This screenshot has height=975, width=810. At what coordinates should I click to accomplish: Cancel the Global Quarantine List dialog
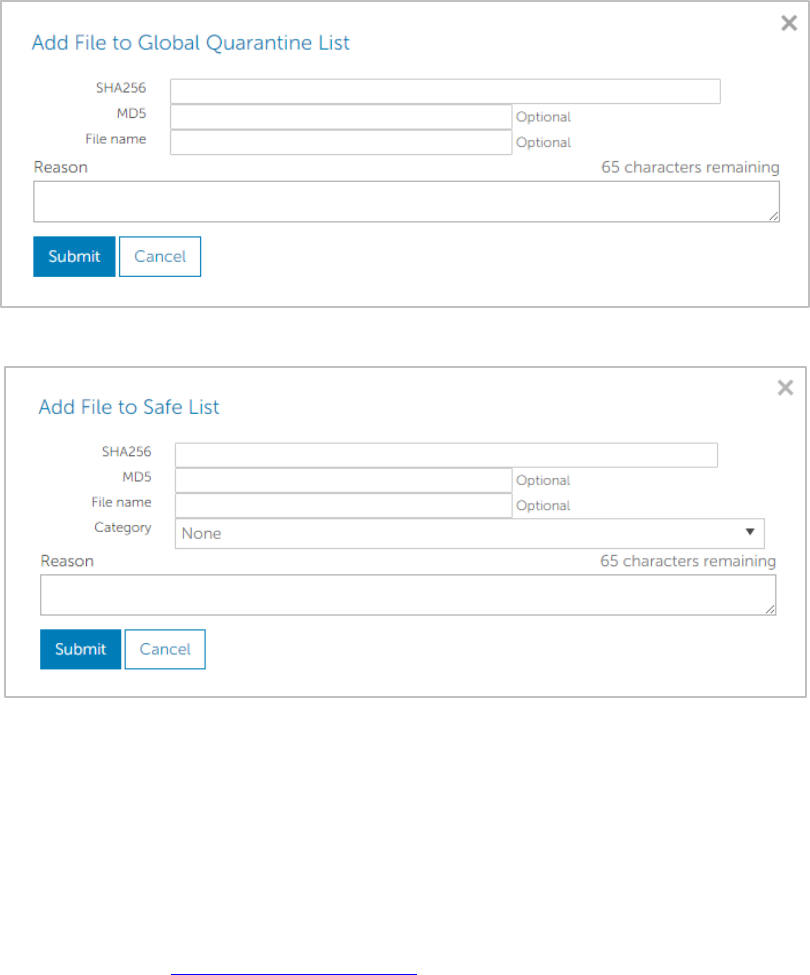point(160,256)
